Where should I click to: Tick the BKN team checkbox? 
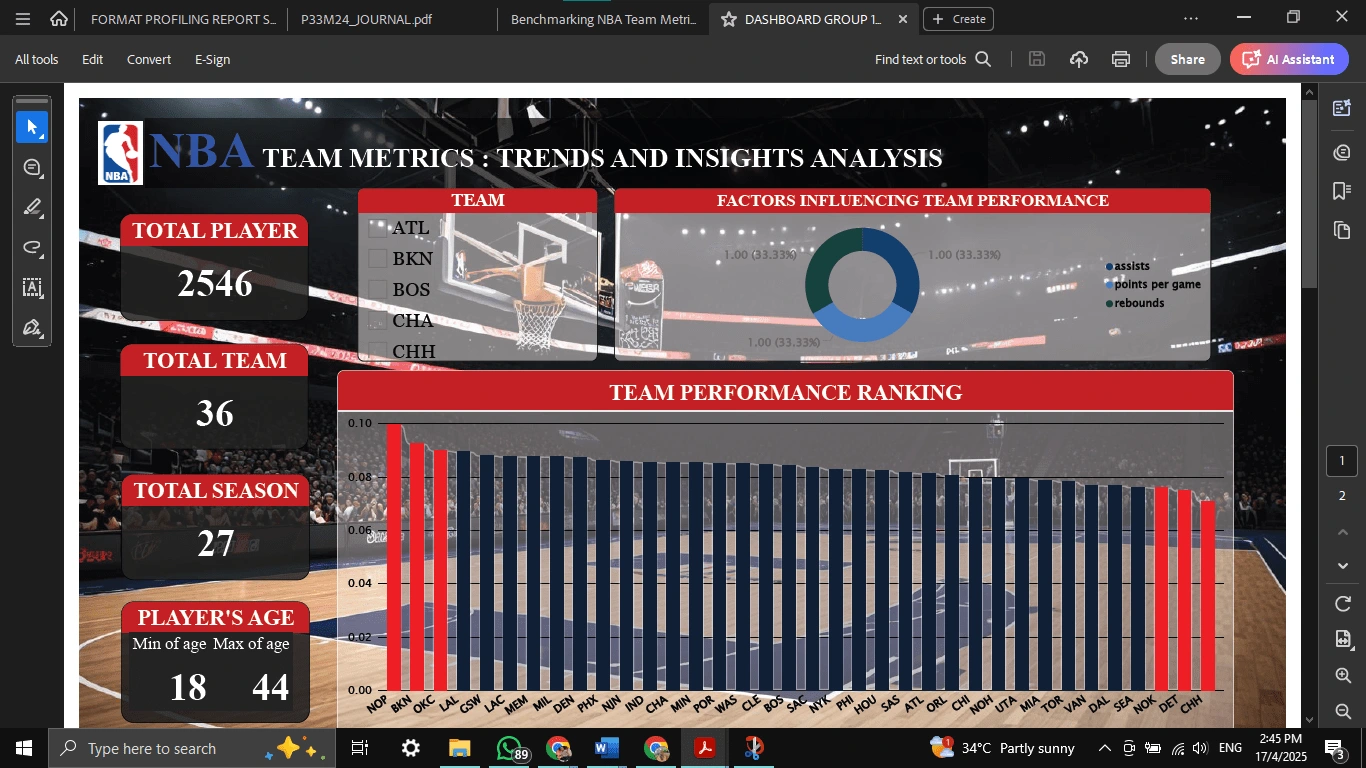[x=377, y=259]
